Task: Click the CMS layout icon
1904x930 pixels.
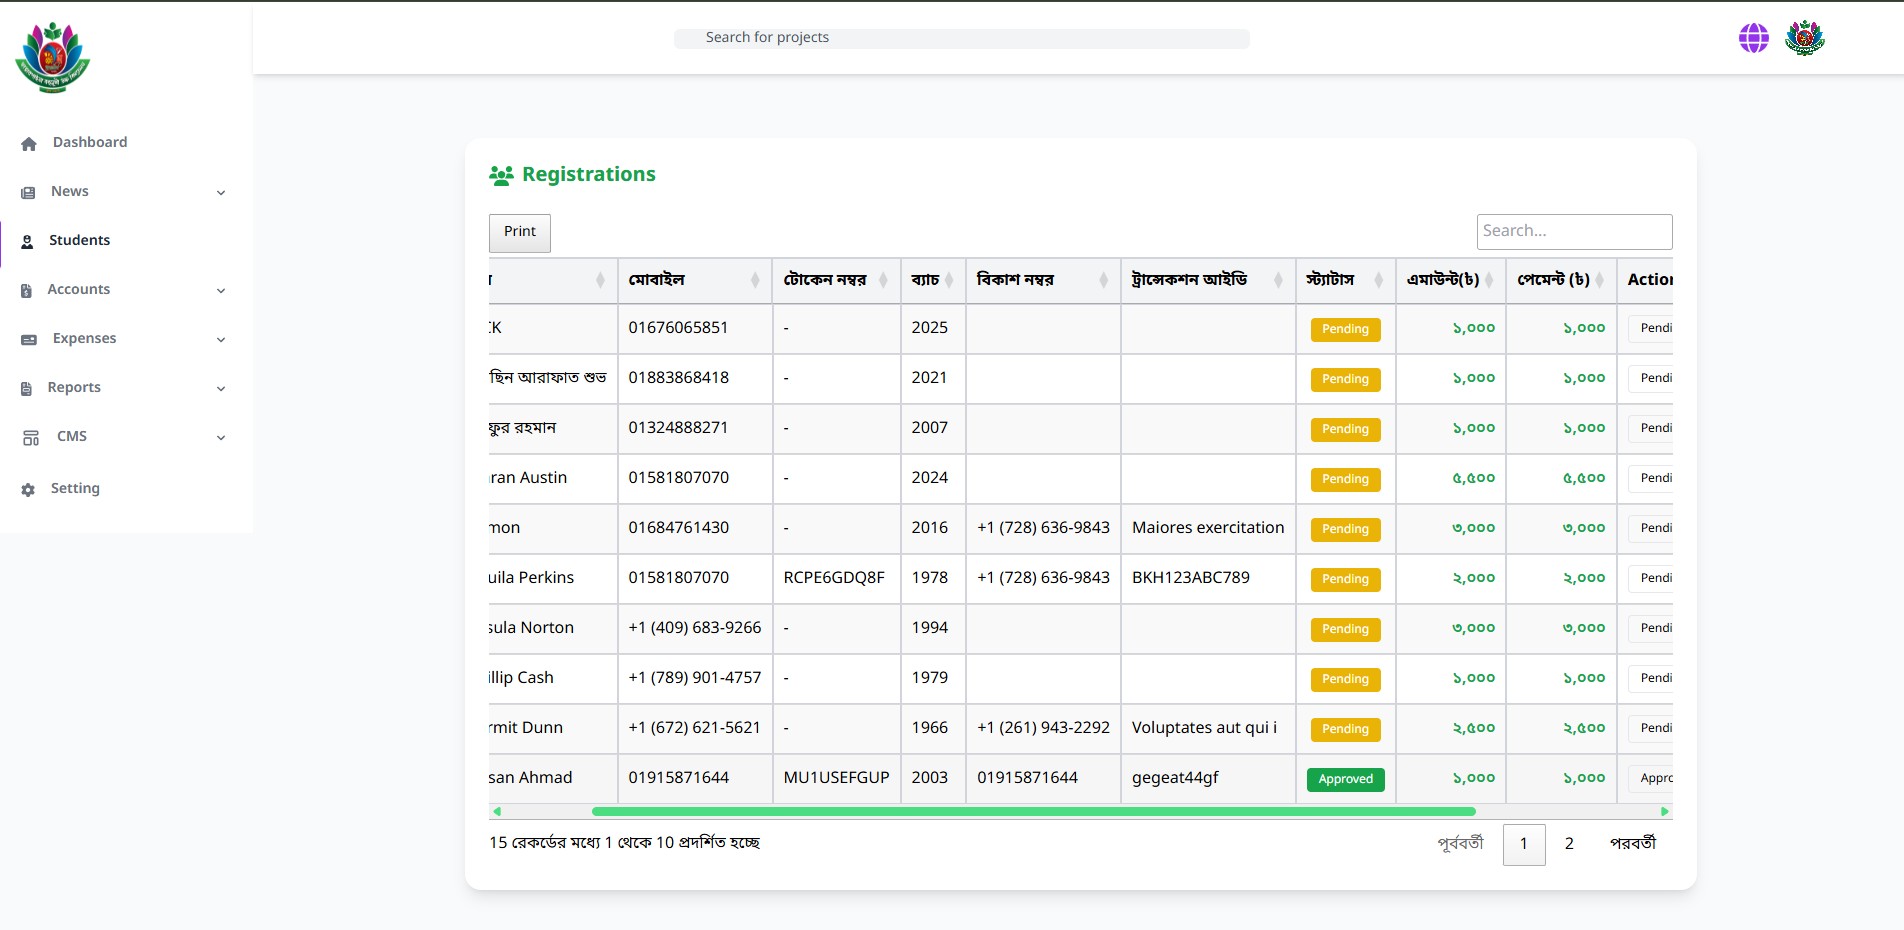Action: [x=31, y=438]
